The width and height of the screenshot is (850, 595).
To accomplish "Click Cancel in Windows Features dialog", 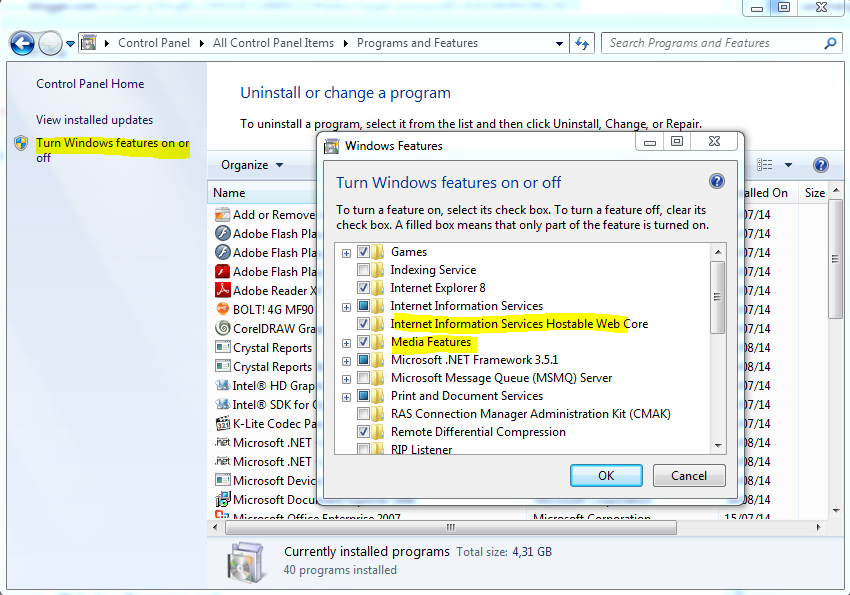I will [689, 476].
